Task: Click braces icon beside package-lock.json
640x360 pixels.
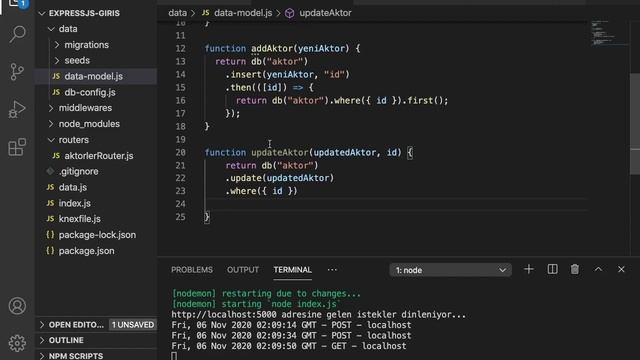Action: 50,235
